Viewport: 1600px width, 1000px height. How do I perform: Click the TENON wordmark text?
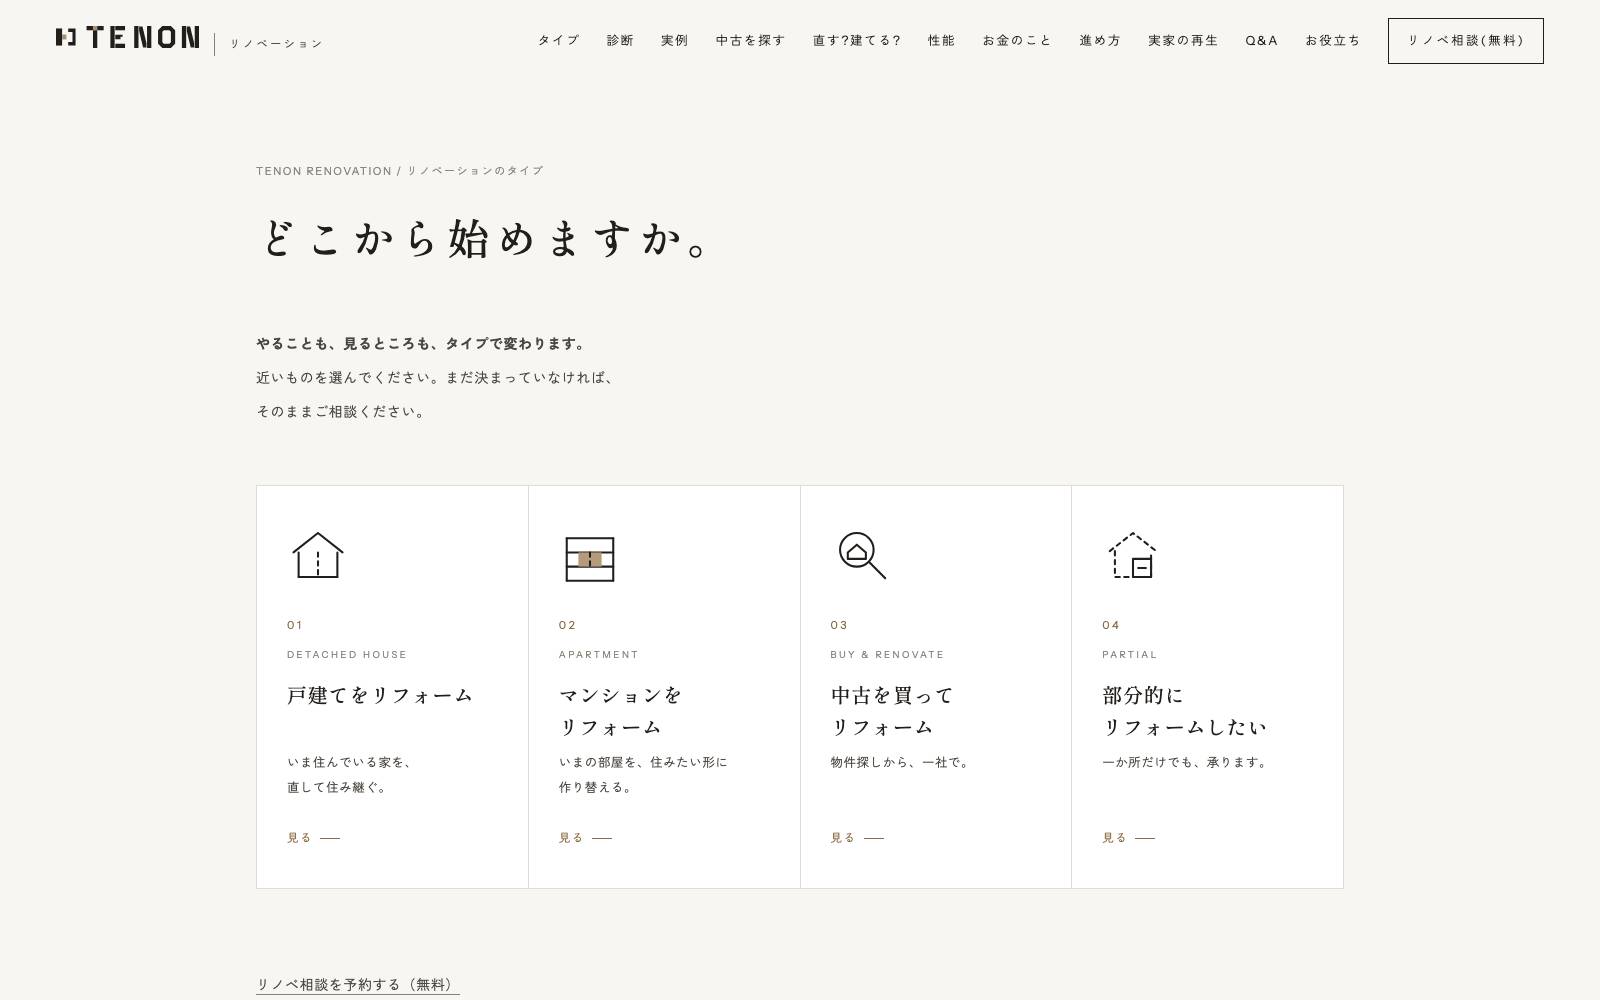(143, 38)
